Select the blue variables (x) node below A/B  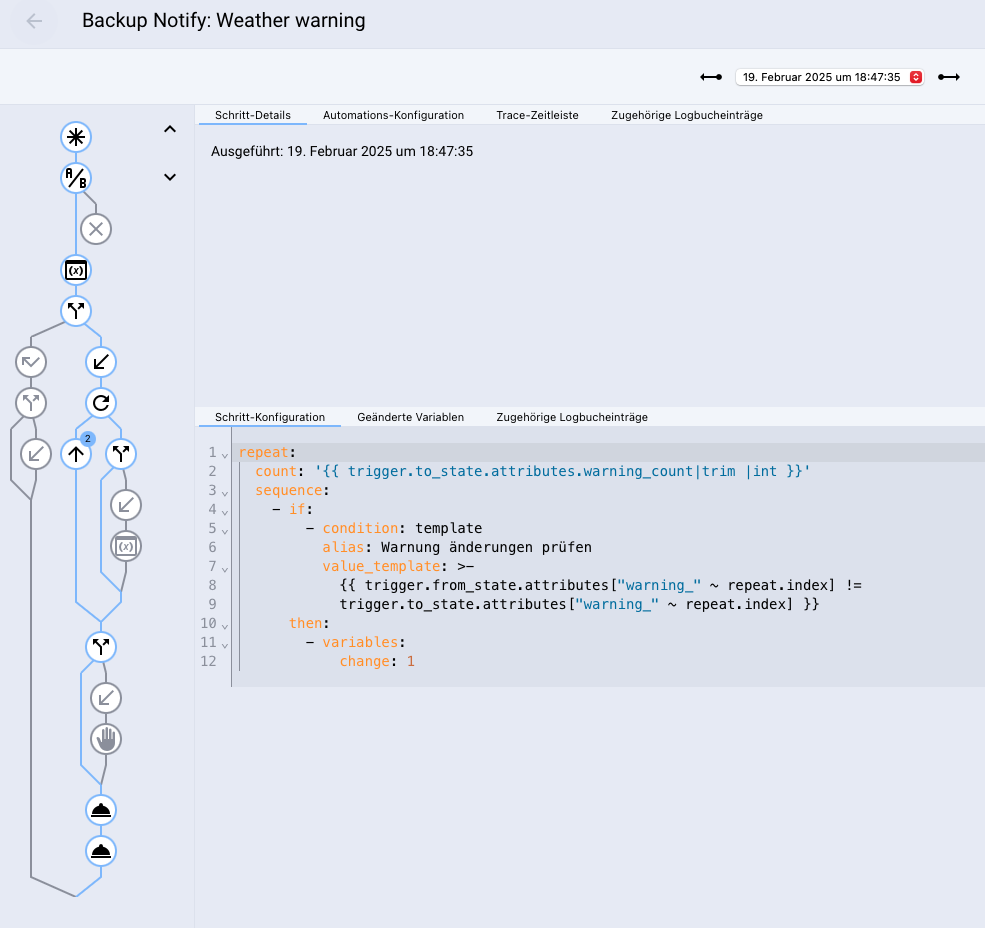[76, 270]
